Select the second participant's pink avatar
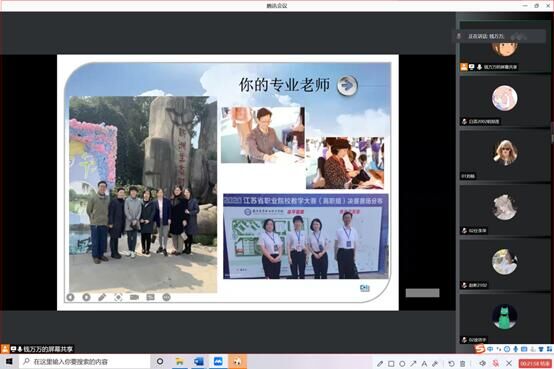Viewport: 554px width, 369px height. 504,98
